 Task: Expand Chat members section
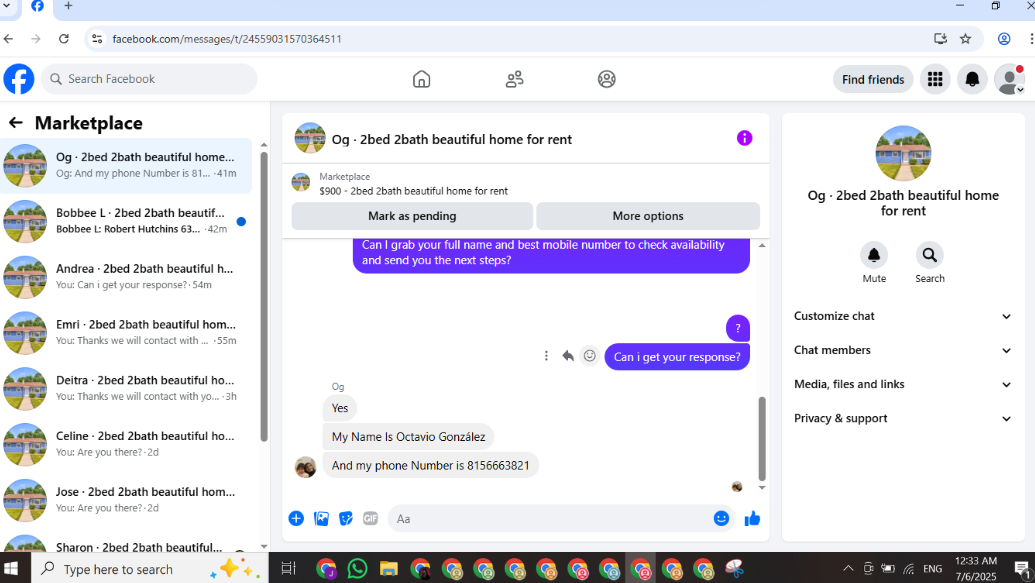pos(902,350)
